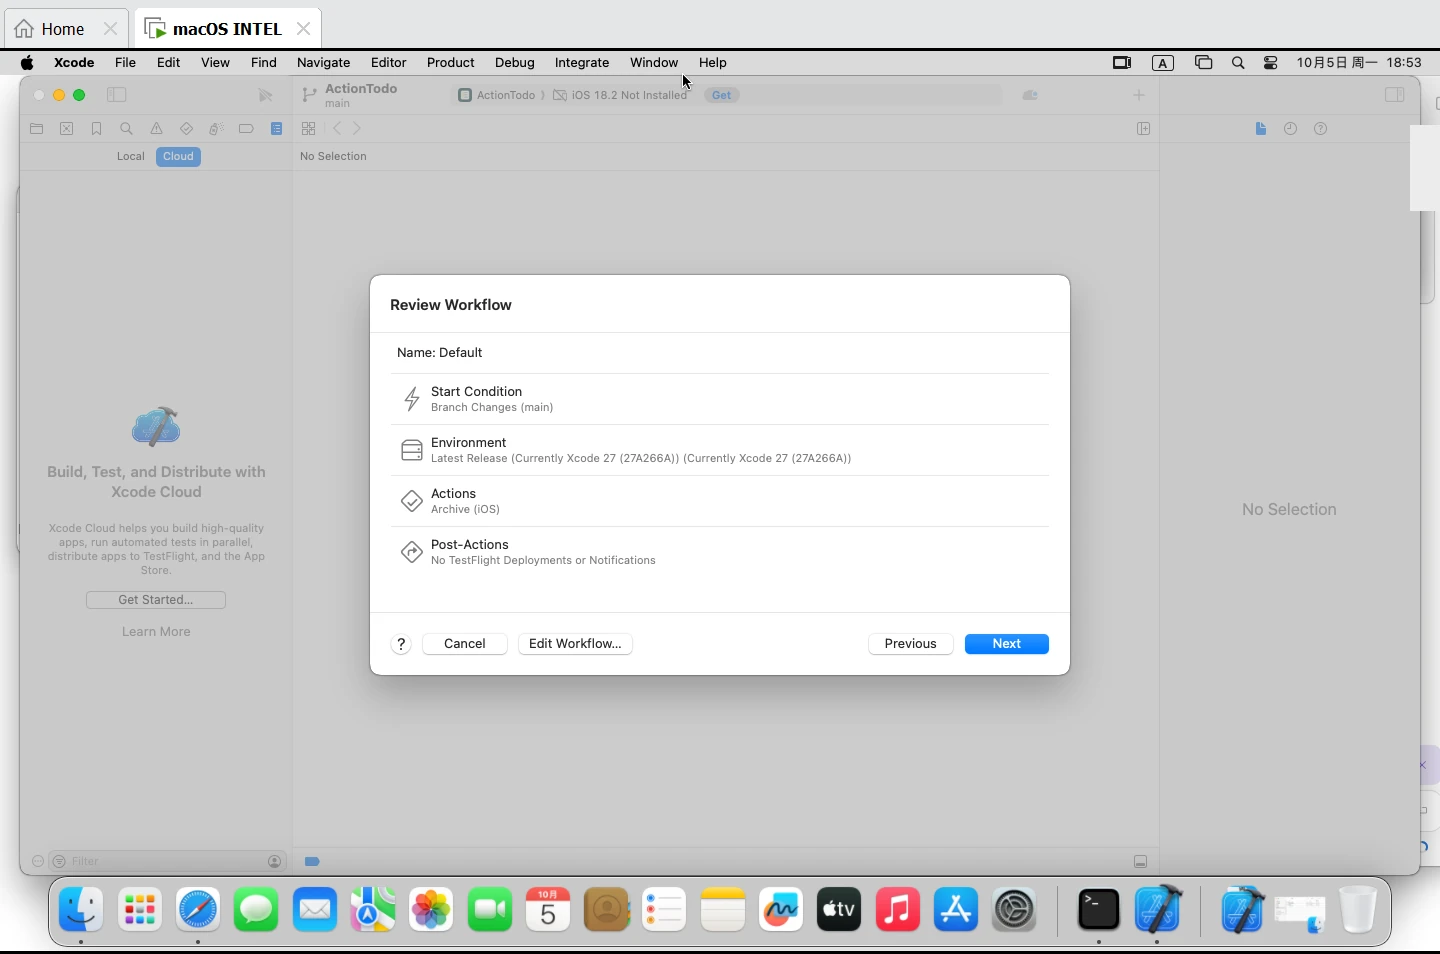Cancel the Review Workflow dialog
This screenshot has height=954, width=1440.
[x=465, y=644]
